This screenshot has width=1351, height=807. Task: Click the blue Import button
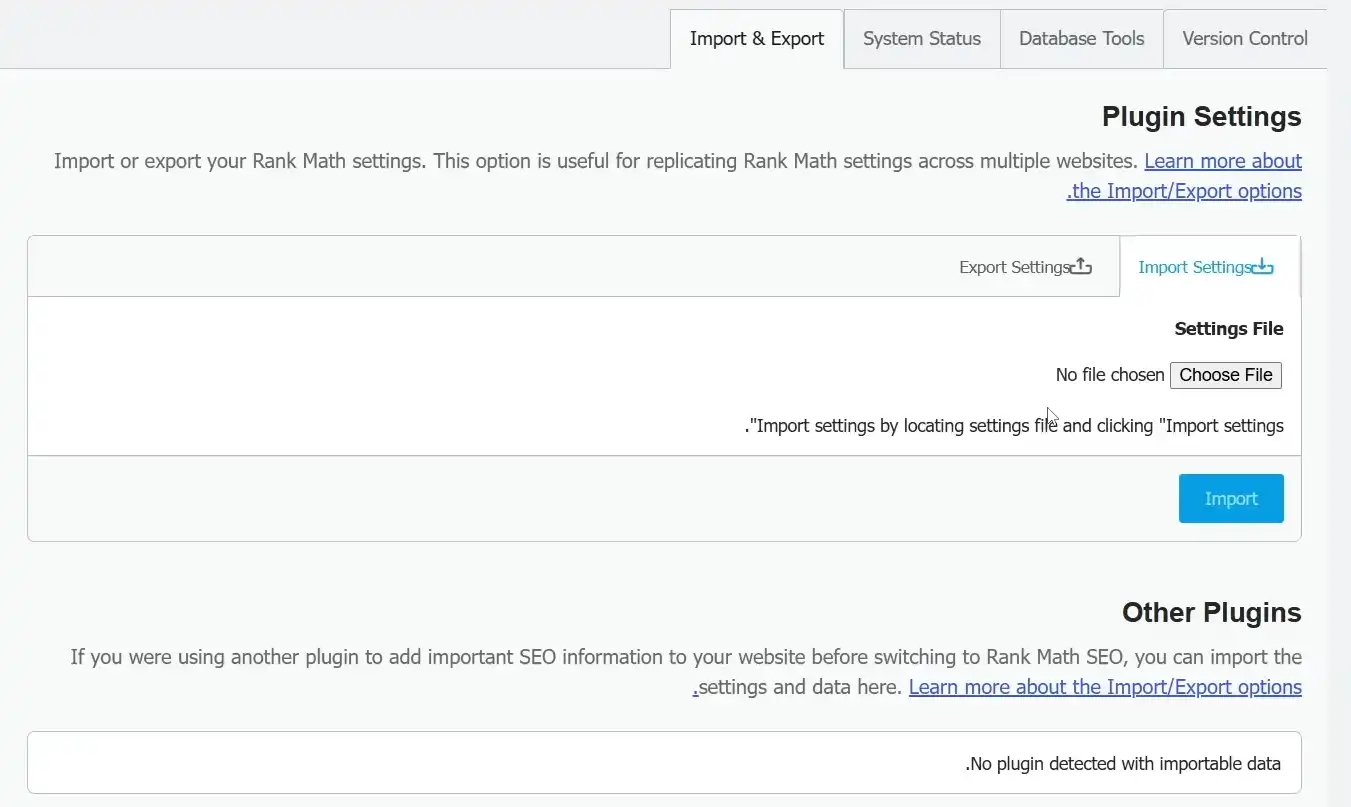(1231, 498)
